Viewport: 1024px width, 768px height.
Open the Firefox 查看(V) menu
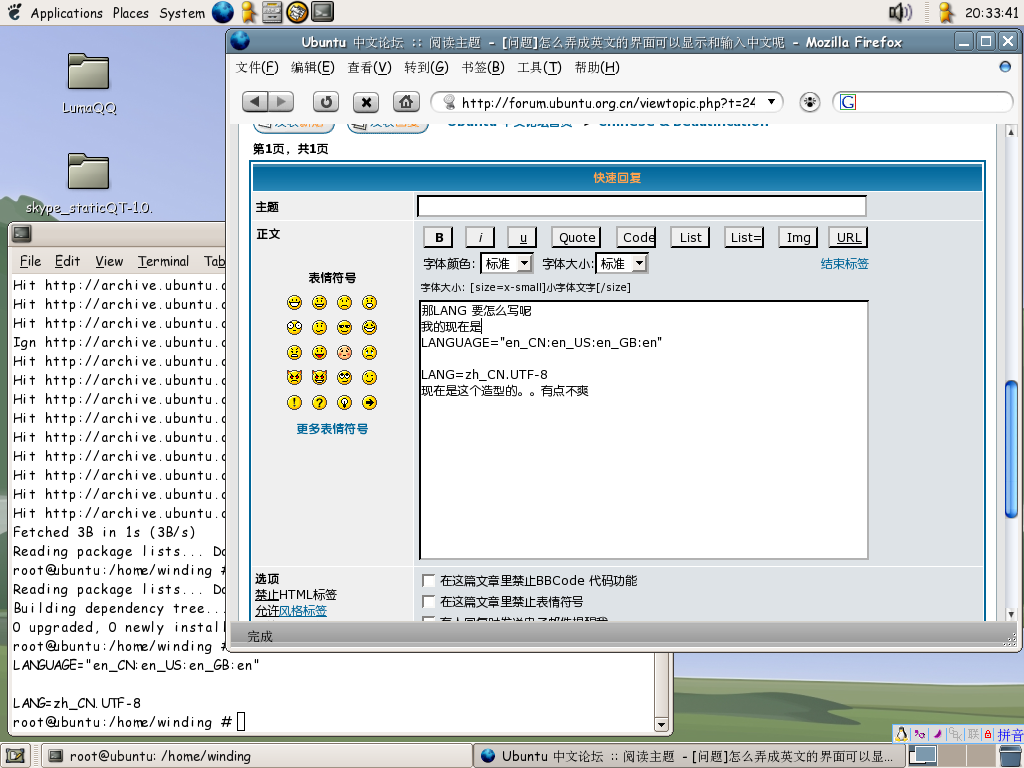[x=369, y=67]
